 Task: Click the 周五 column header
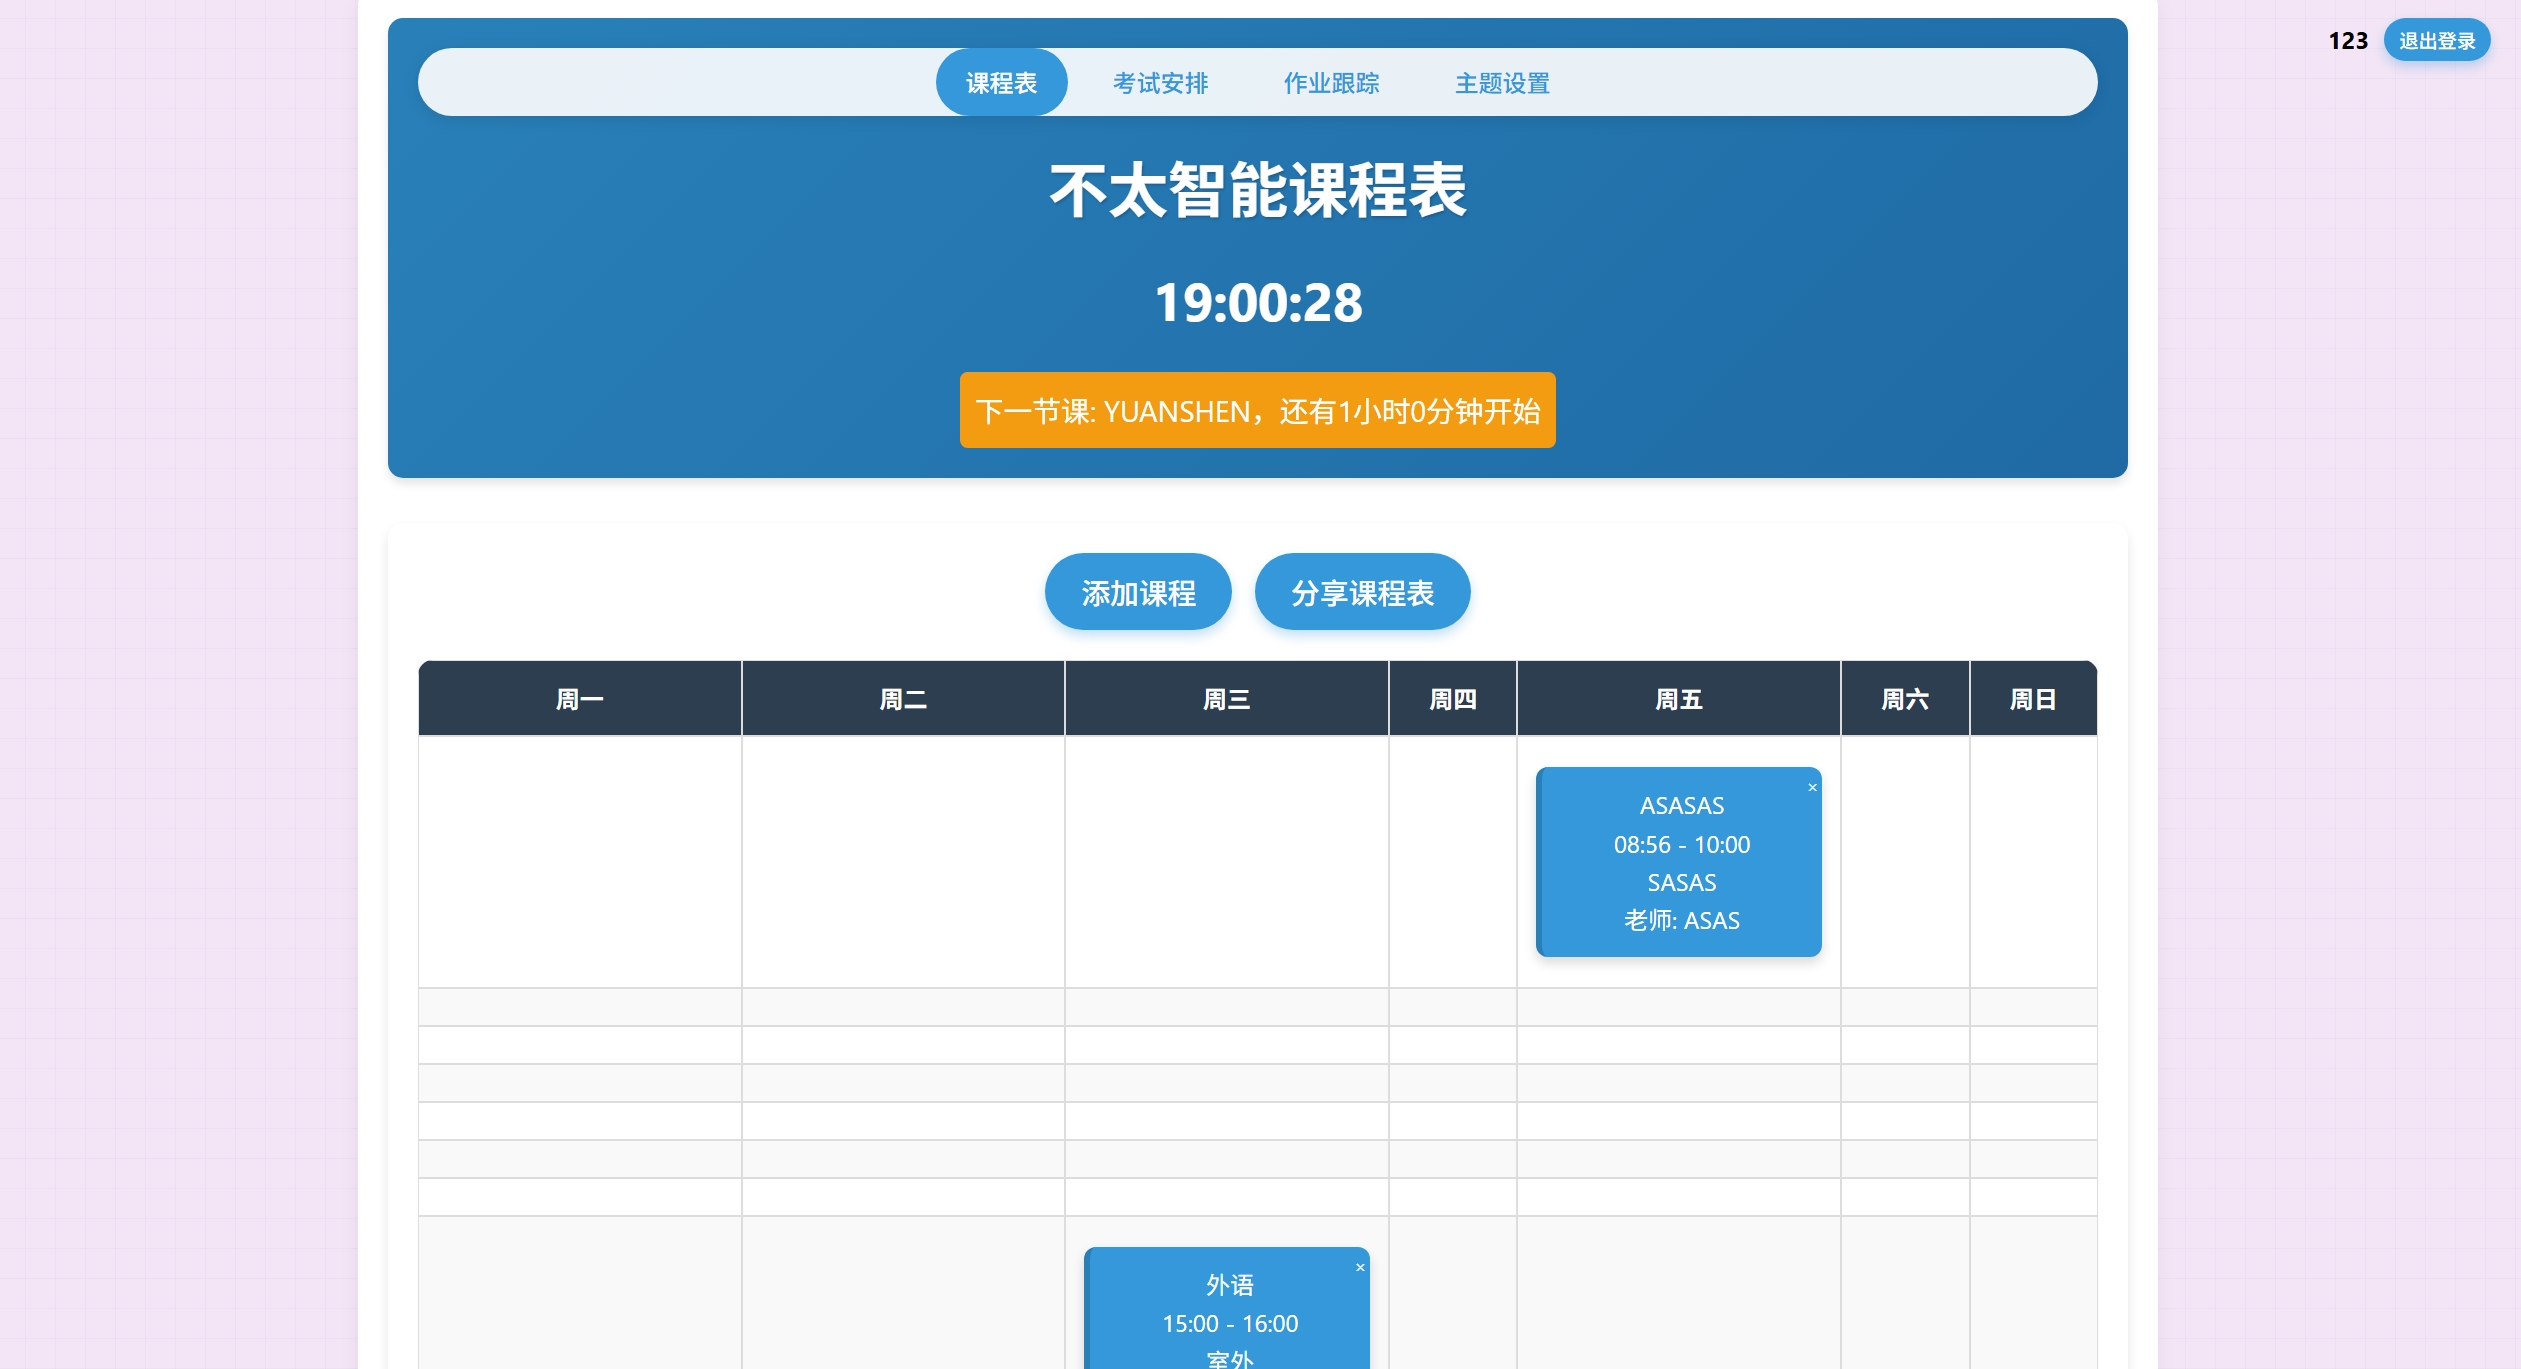coord(1678,699)
